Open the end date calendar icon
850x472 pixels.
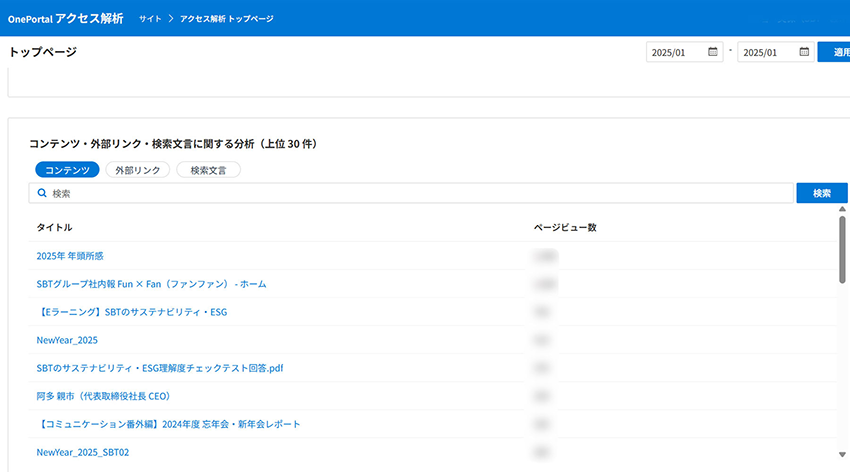point(803,52)
